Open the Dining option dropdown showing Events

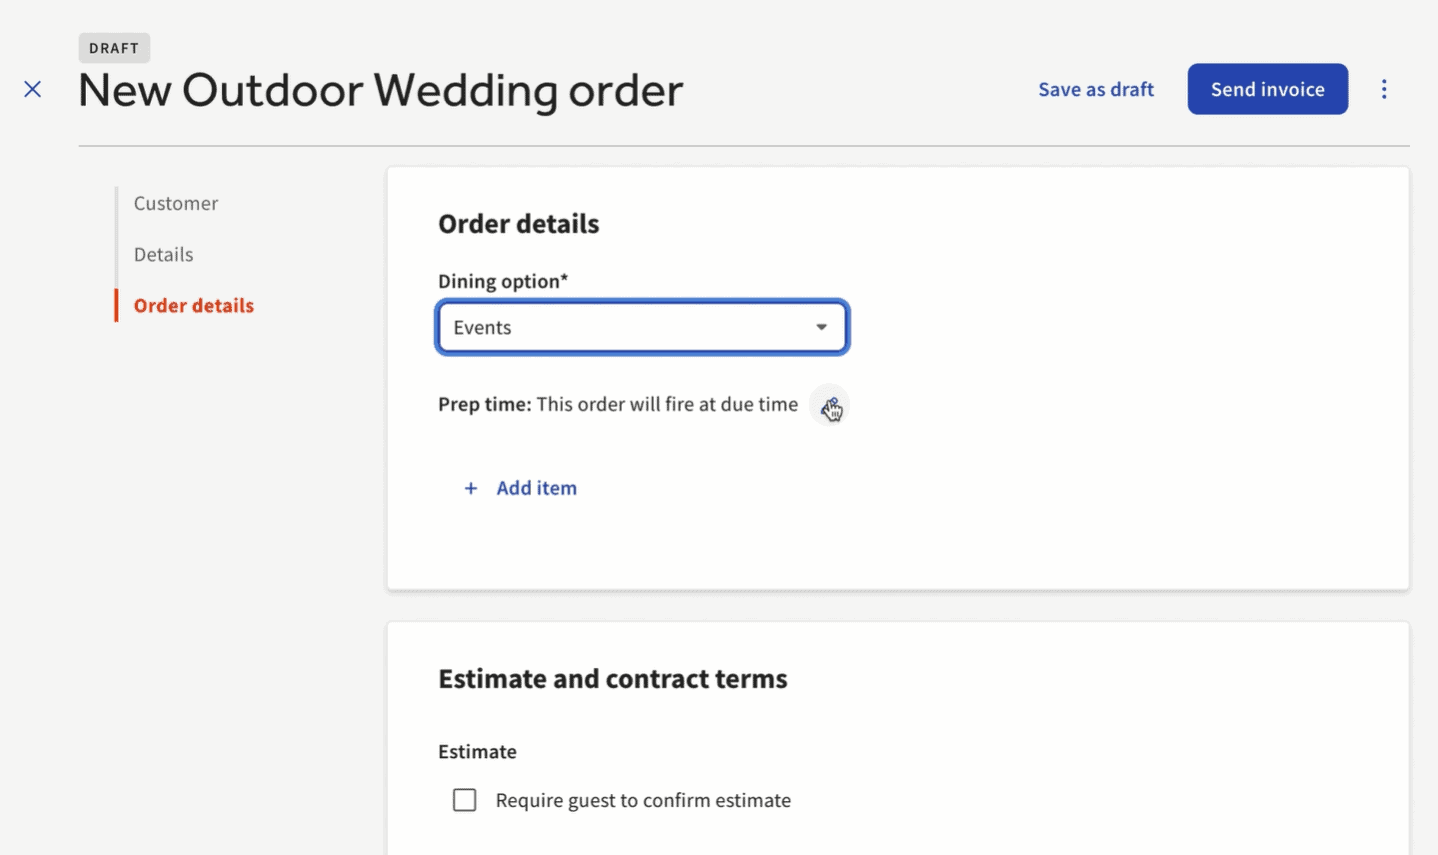(642, 327)
